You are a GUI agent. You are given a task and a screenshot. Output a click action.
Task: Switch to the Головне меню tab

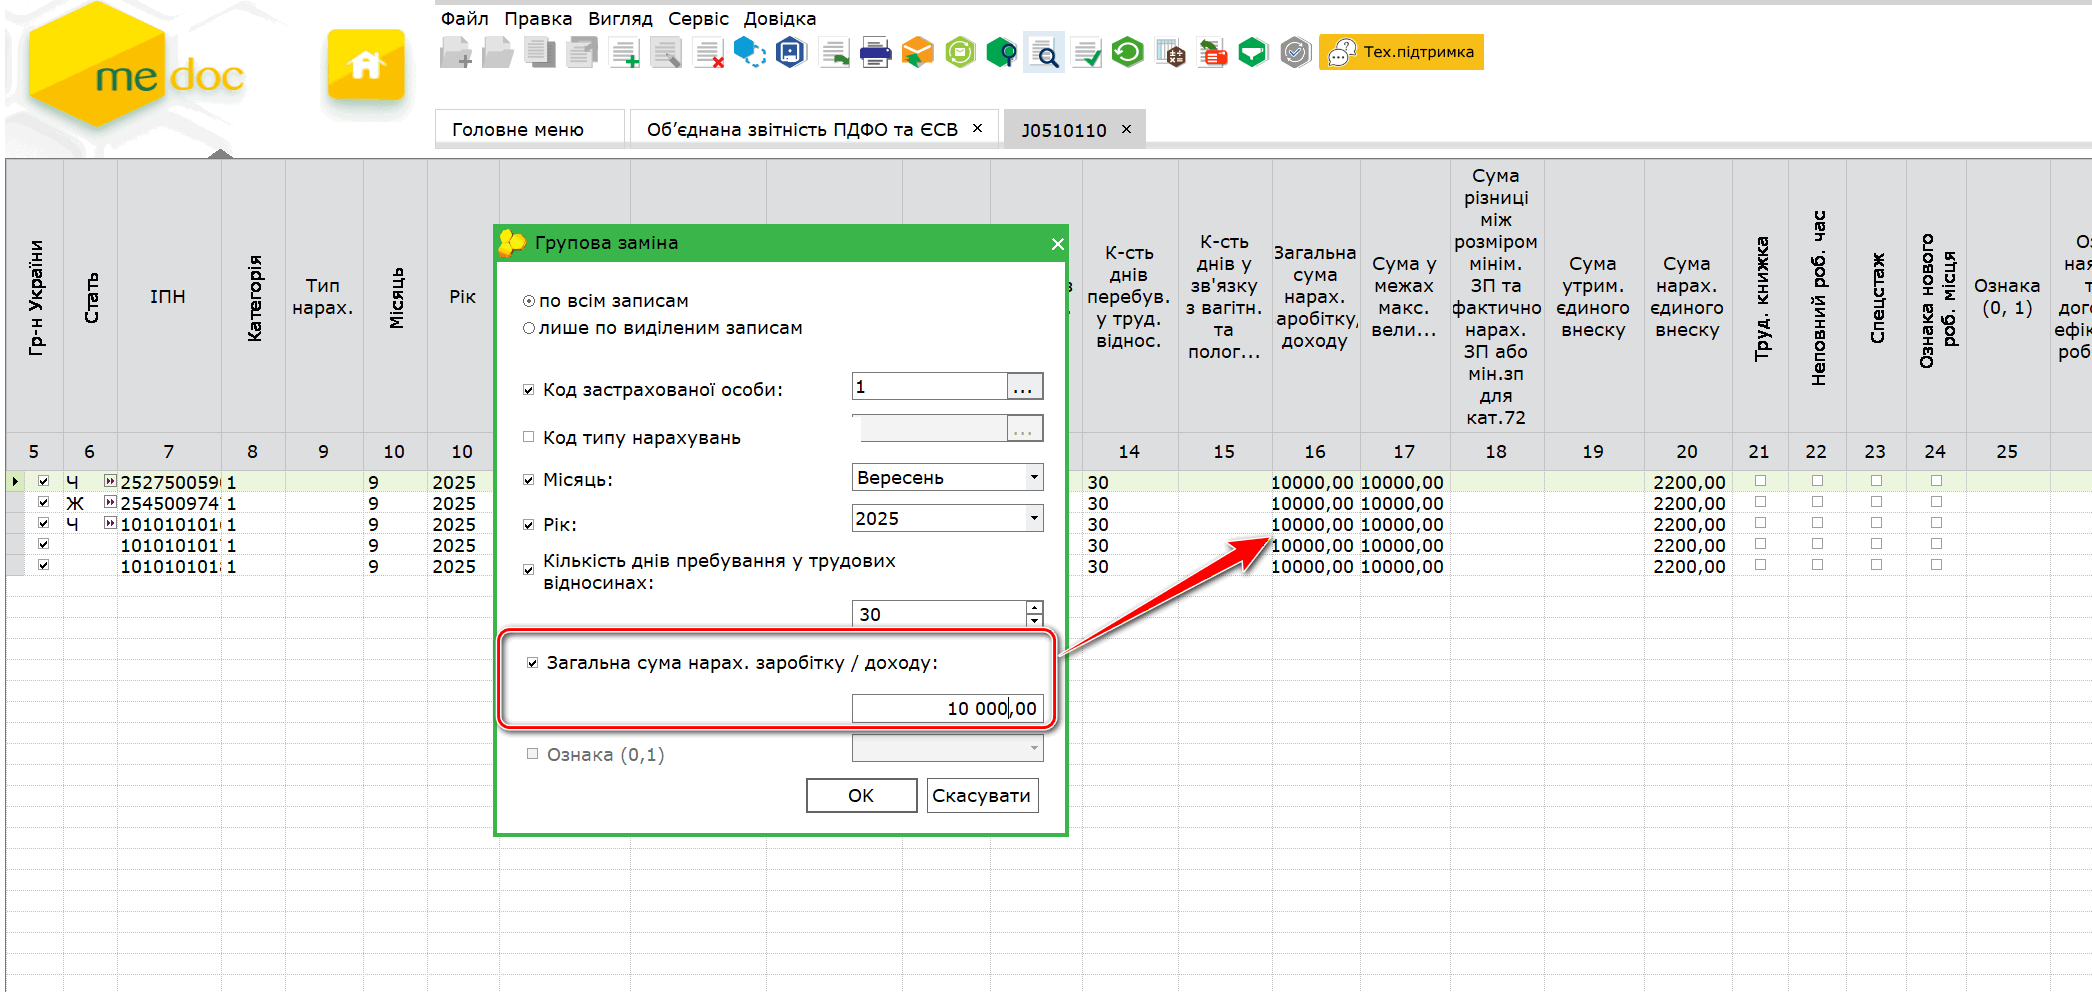518,129
